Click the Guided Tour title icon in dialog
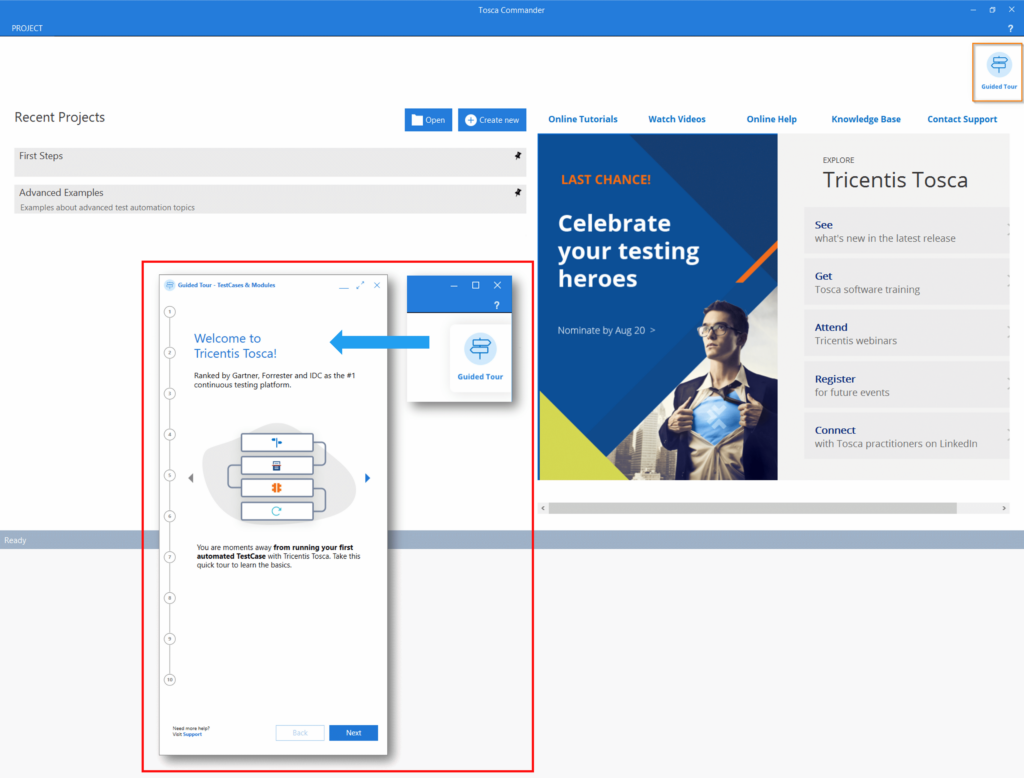This screenshot has width=1024, height=778. tap(170, 285)
